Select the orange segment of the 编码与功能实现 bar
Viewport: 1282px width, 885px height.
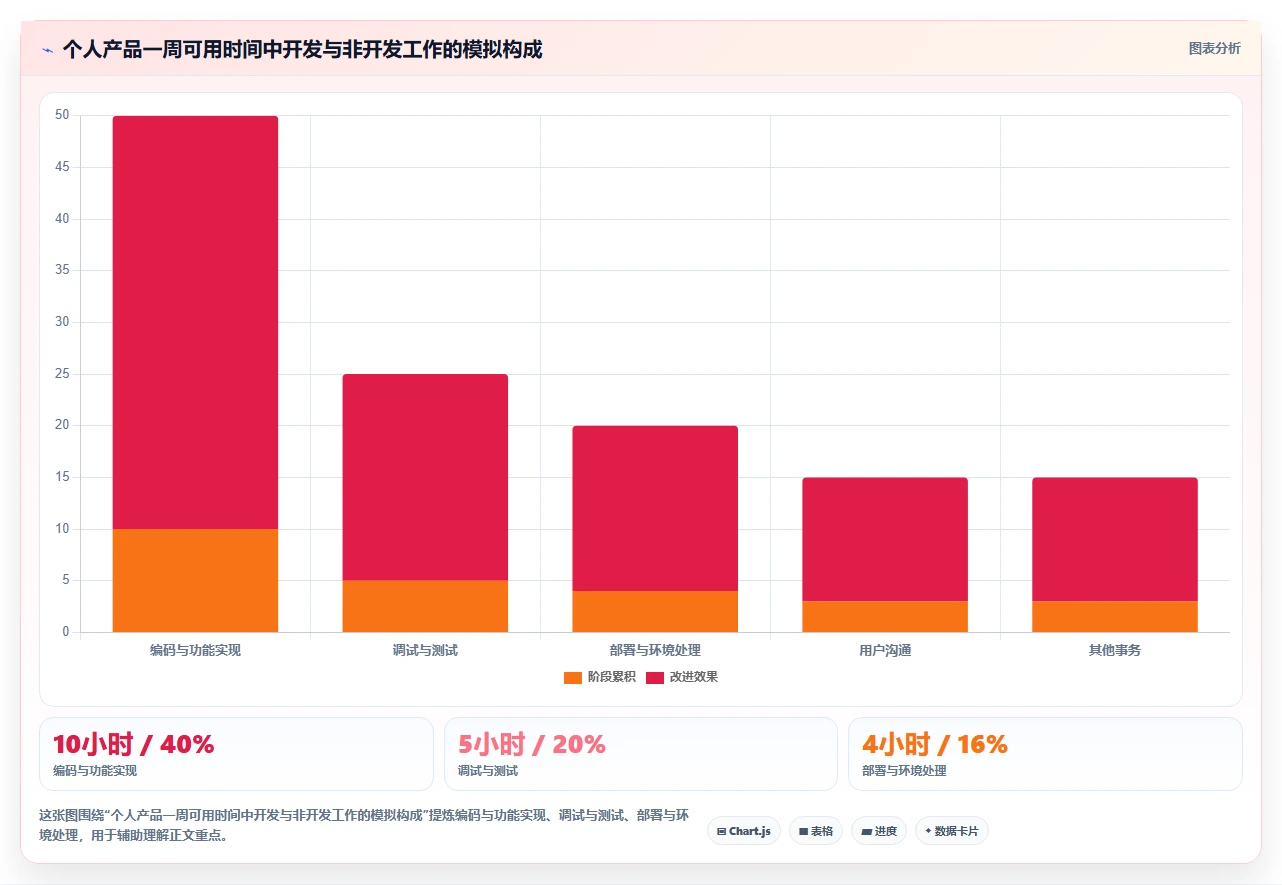point(195,580)
